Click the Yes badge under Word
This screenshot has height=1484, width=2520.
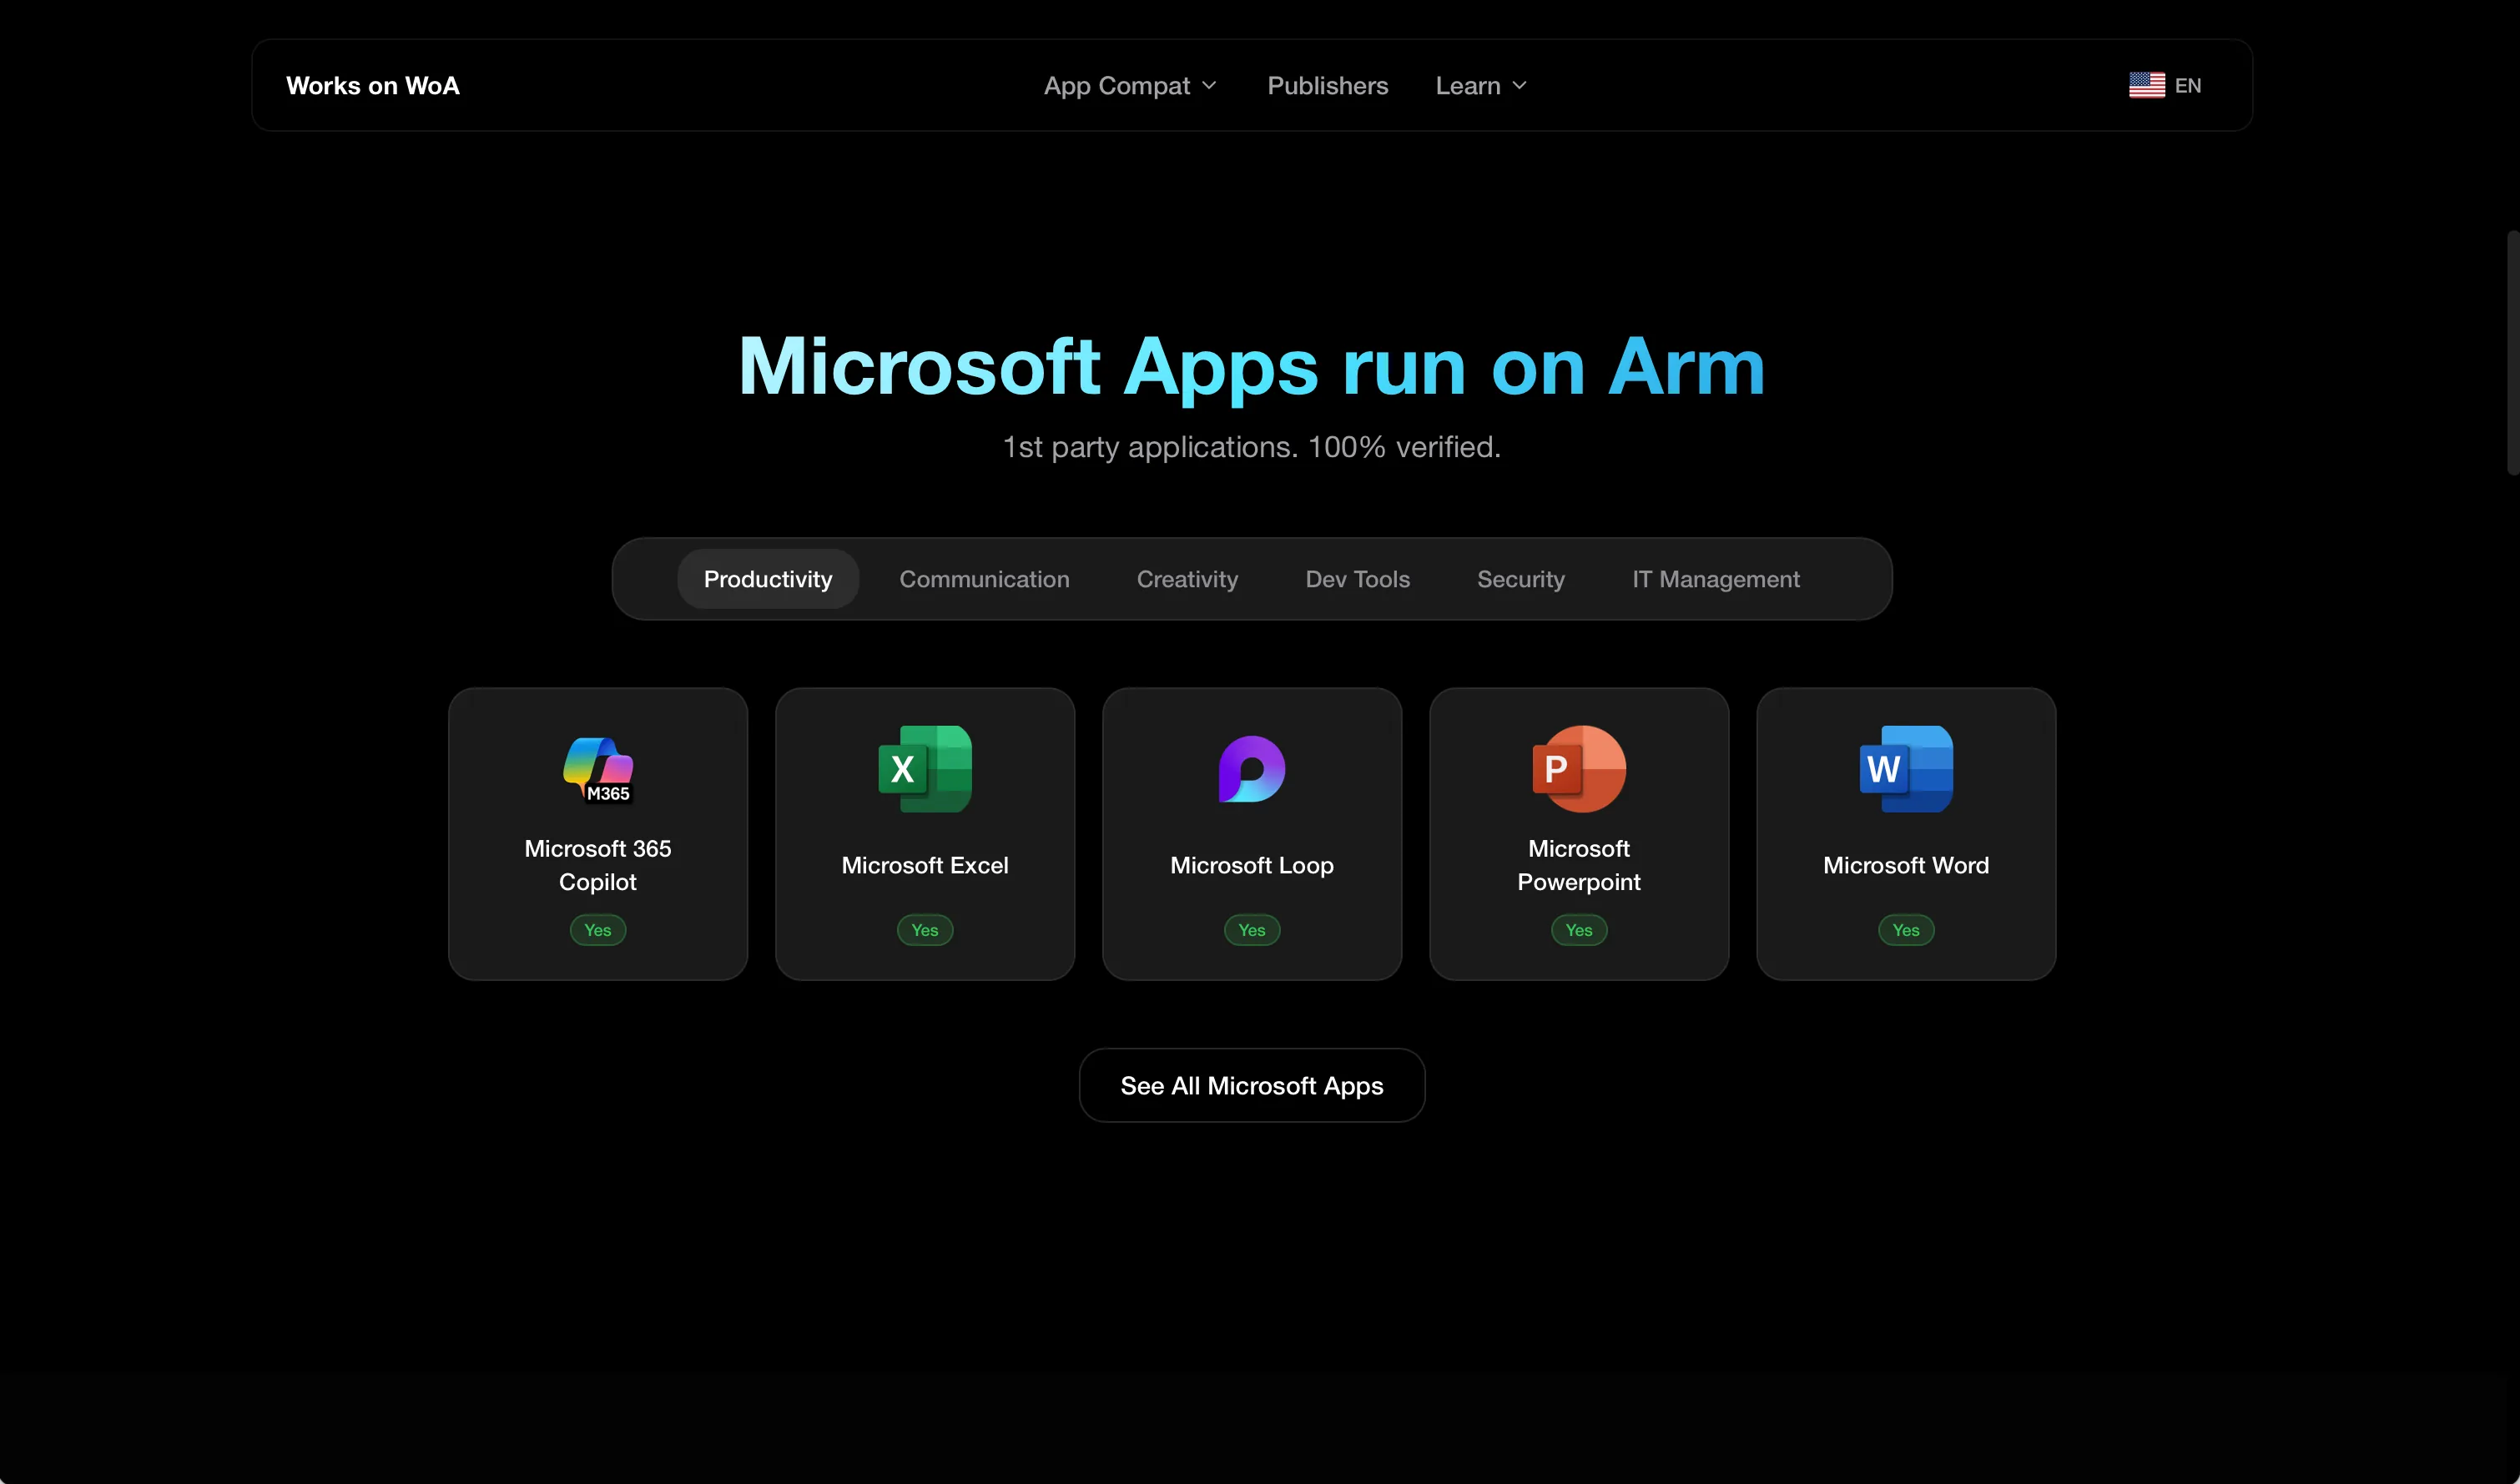point(1906,930)
